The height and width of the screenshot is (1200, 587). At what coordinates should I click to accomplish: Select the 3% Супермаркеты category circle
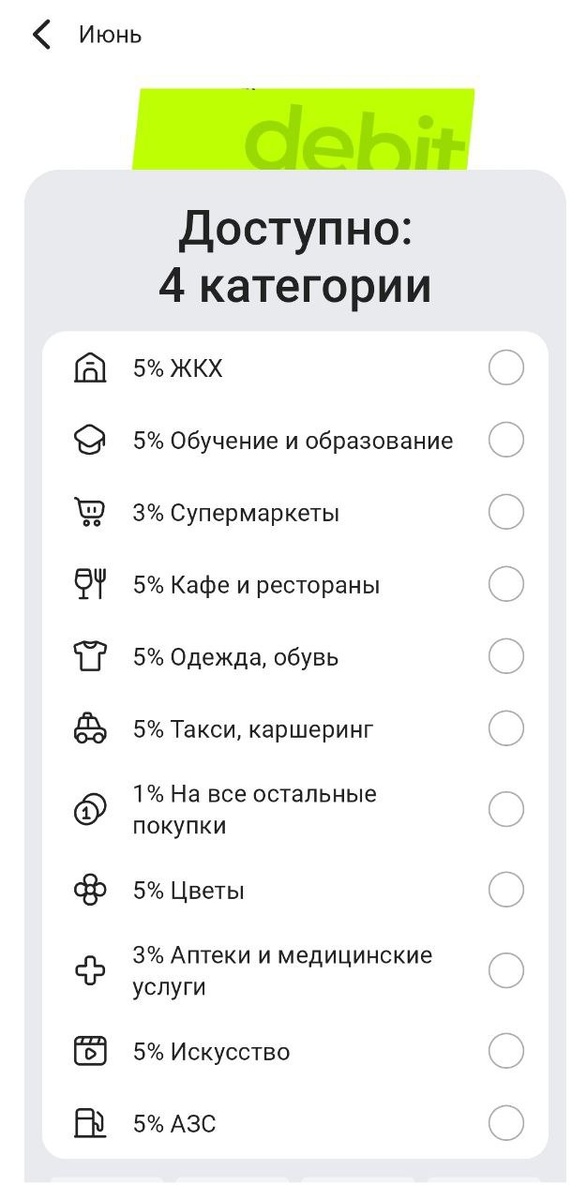(x=506, y=512)
